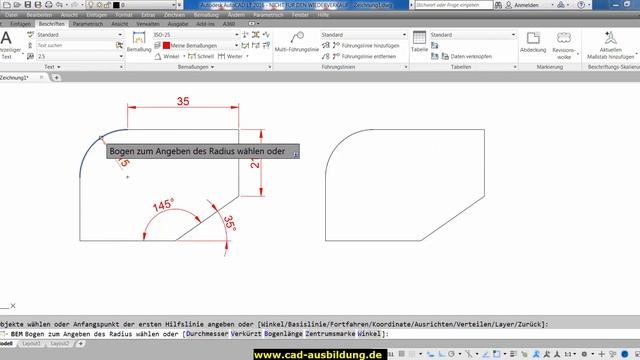Open the Datei menu
Viewport: 640px width, 360px height.
pos(11,15)
